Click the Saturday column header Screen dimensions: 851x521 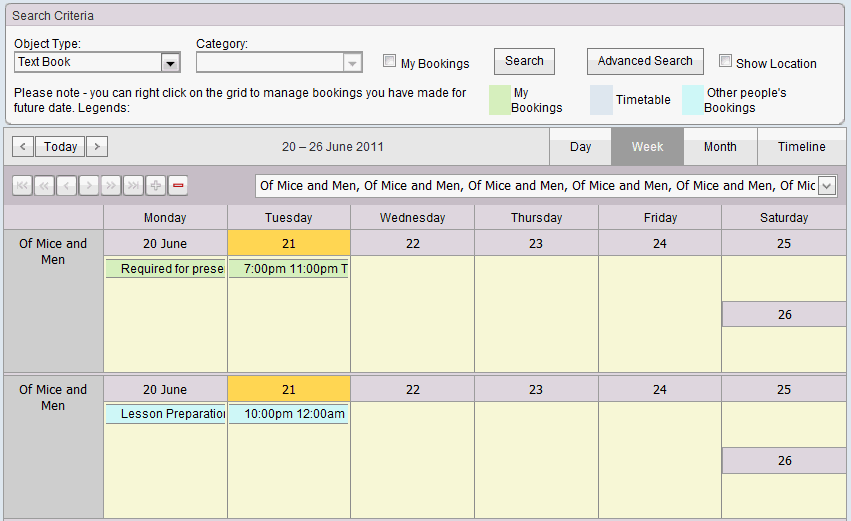tap(784, 218)
